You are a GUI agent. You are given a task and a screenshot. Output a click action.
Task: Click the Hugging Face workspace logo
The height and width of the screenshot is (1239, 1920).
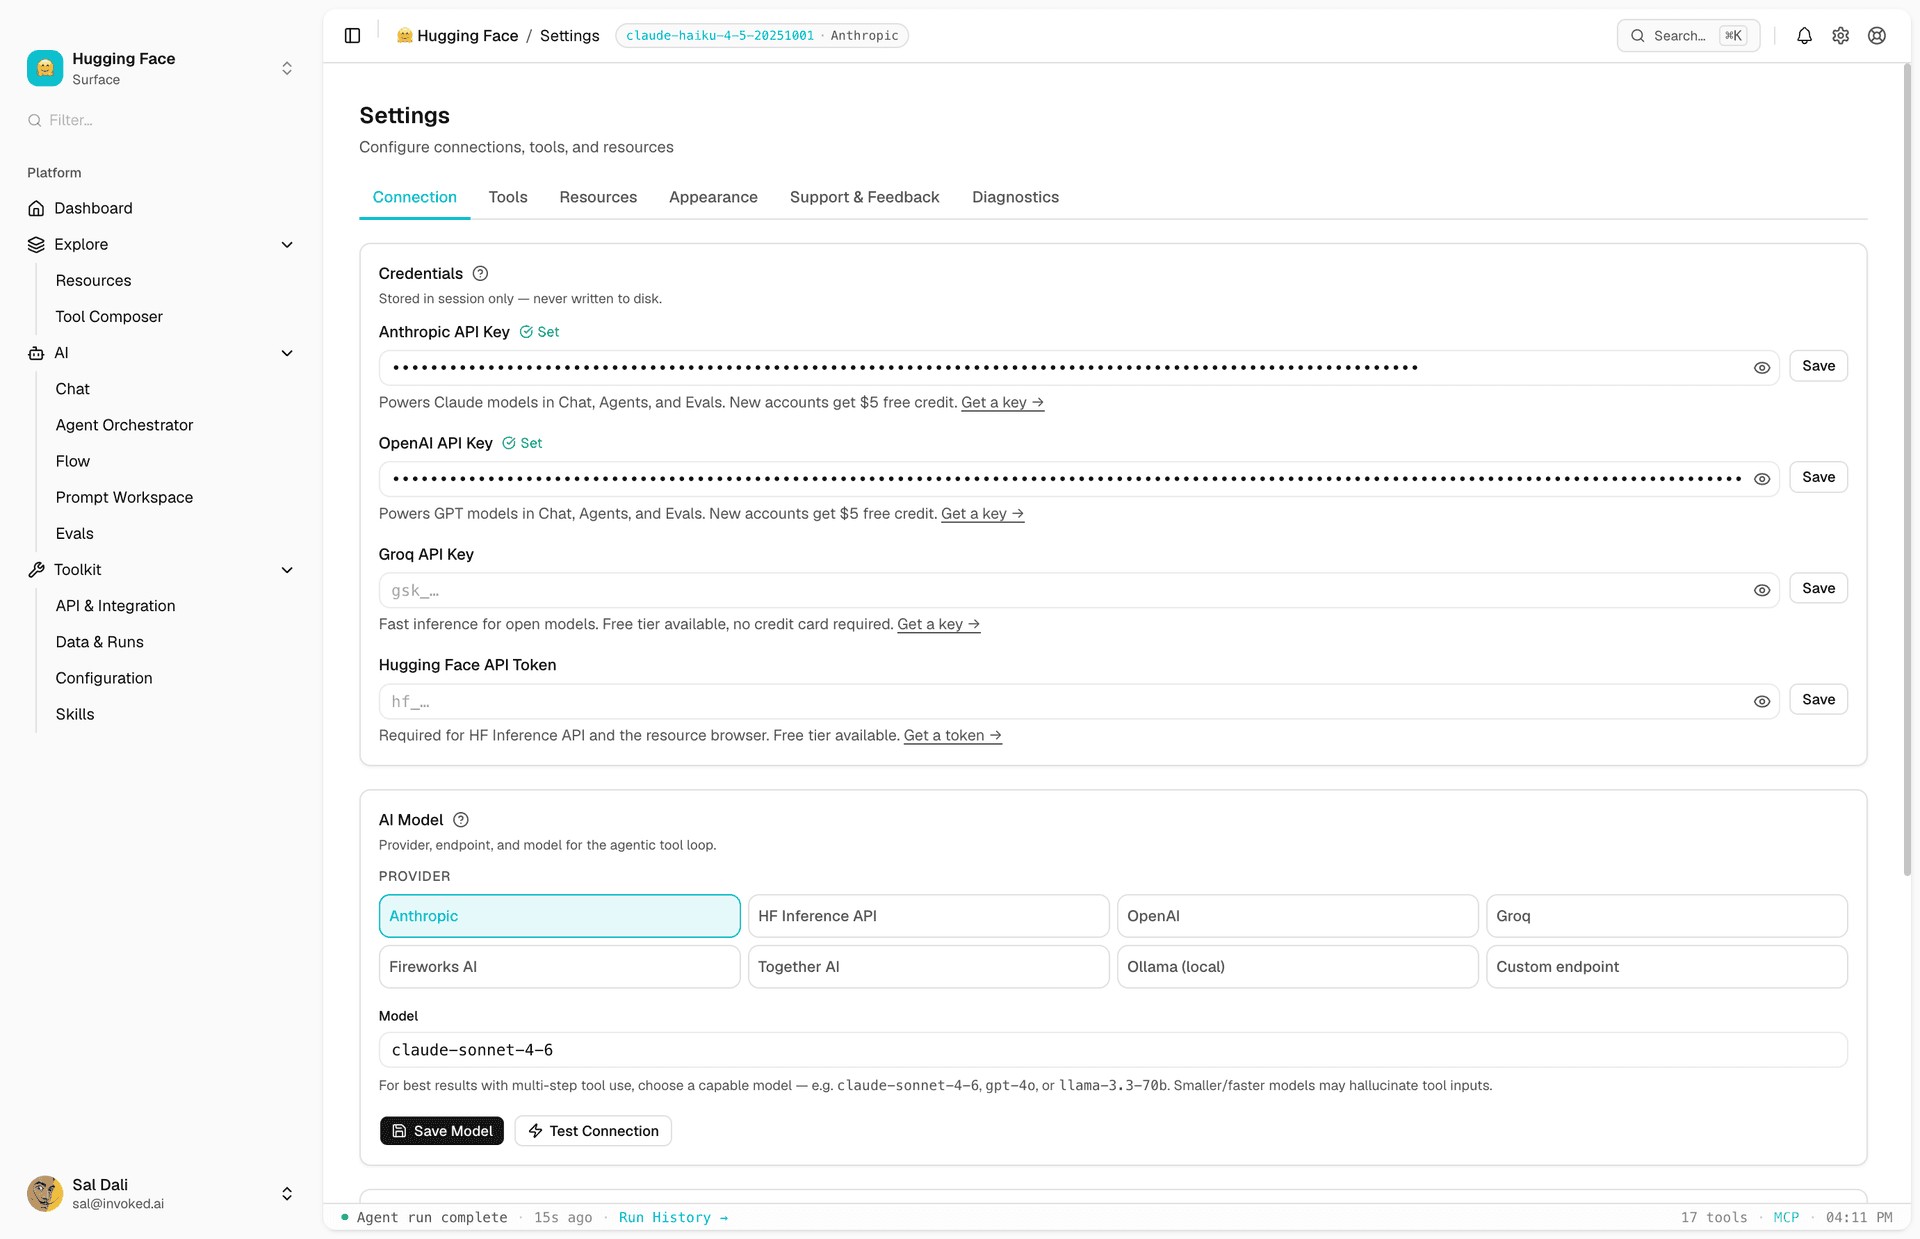[45, 68]
